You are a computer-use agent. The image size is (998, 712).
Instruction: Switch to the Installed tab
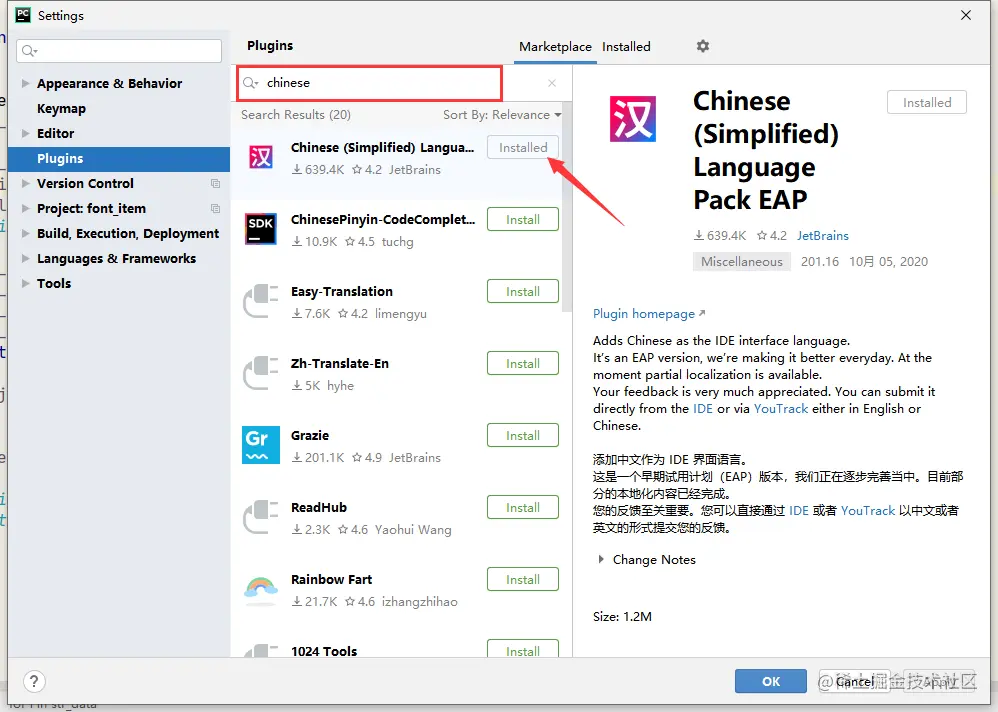[626, 46]
